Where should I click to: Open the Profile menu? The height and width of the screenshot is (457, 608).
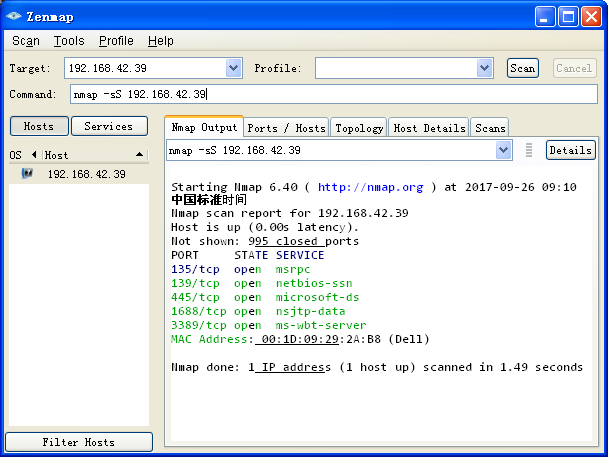click(x=116, y=41)
